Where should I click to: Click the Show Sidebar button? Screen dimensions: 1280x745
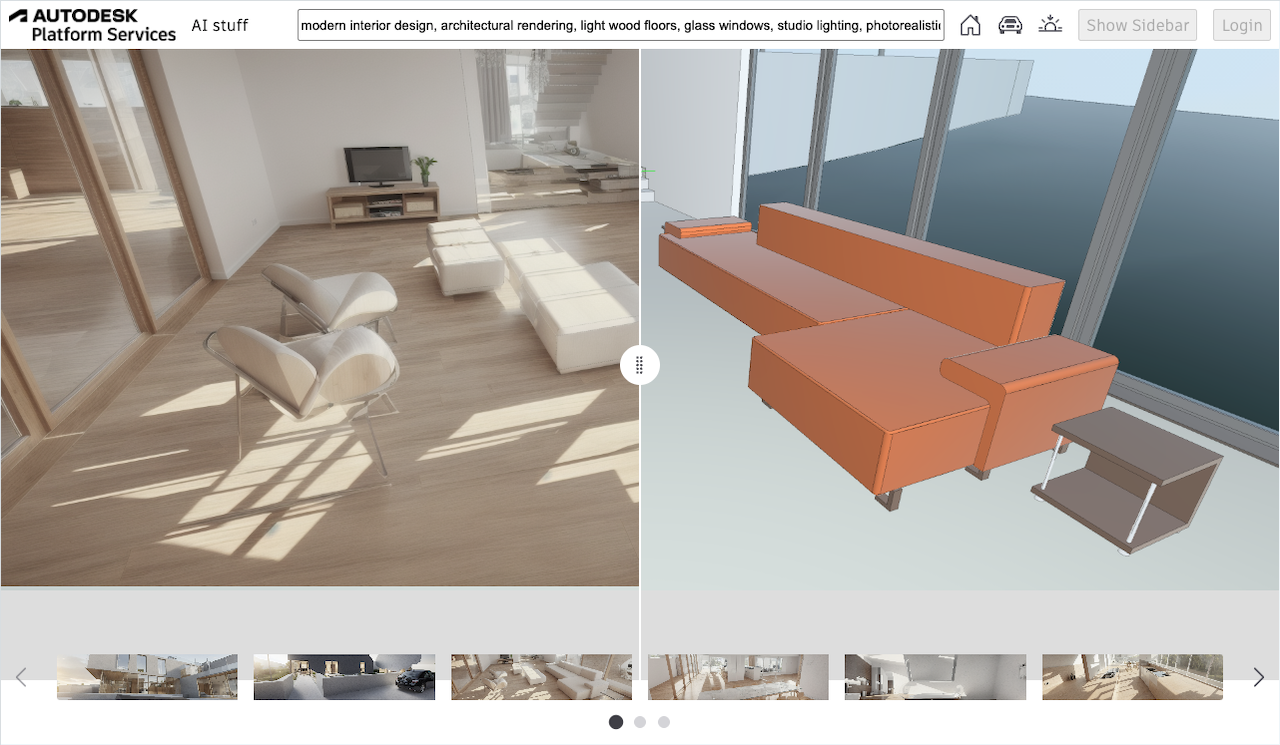(x=1137, y=25)
